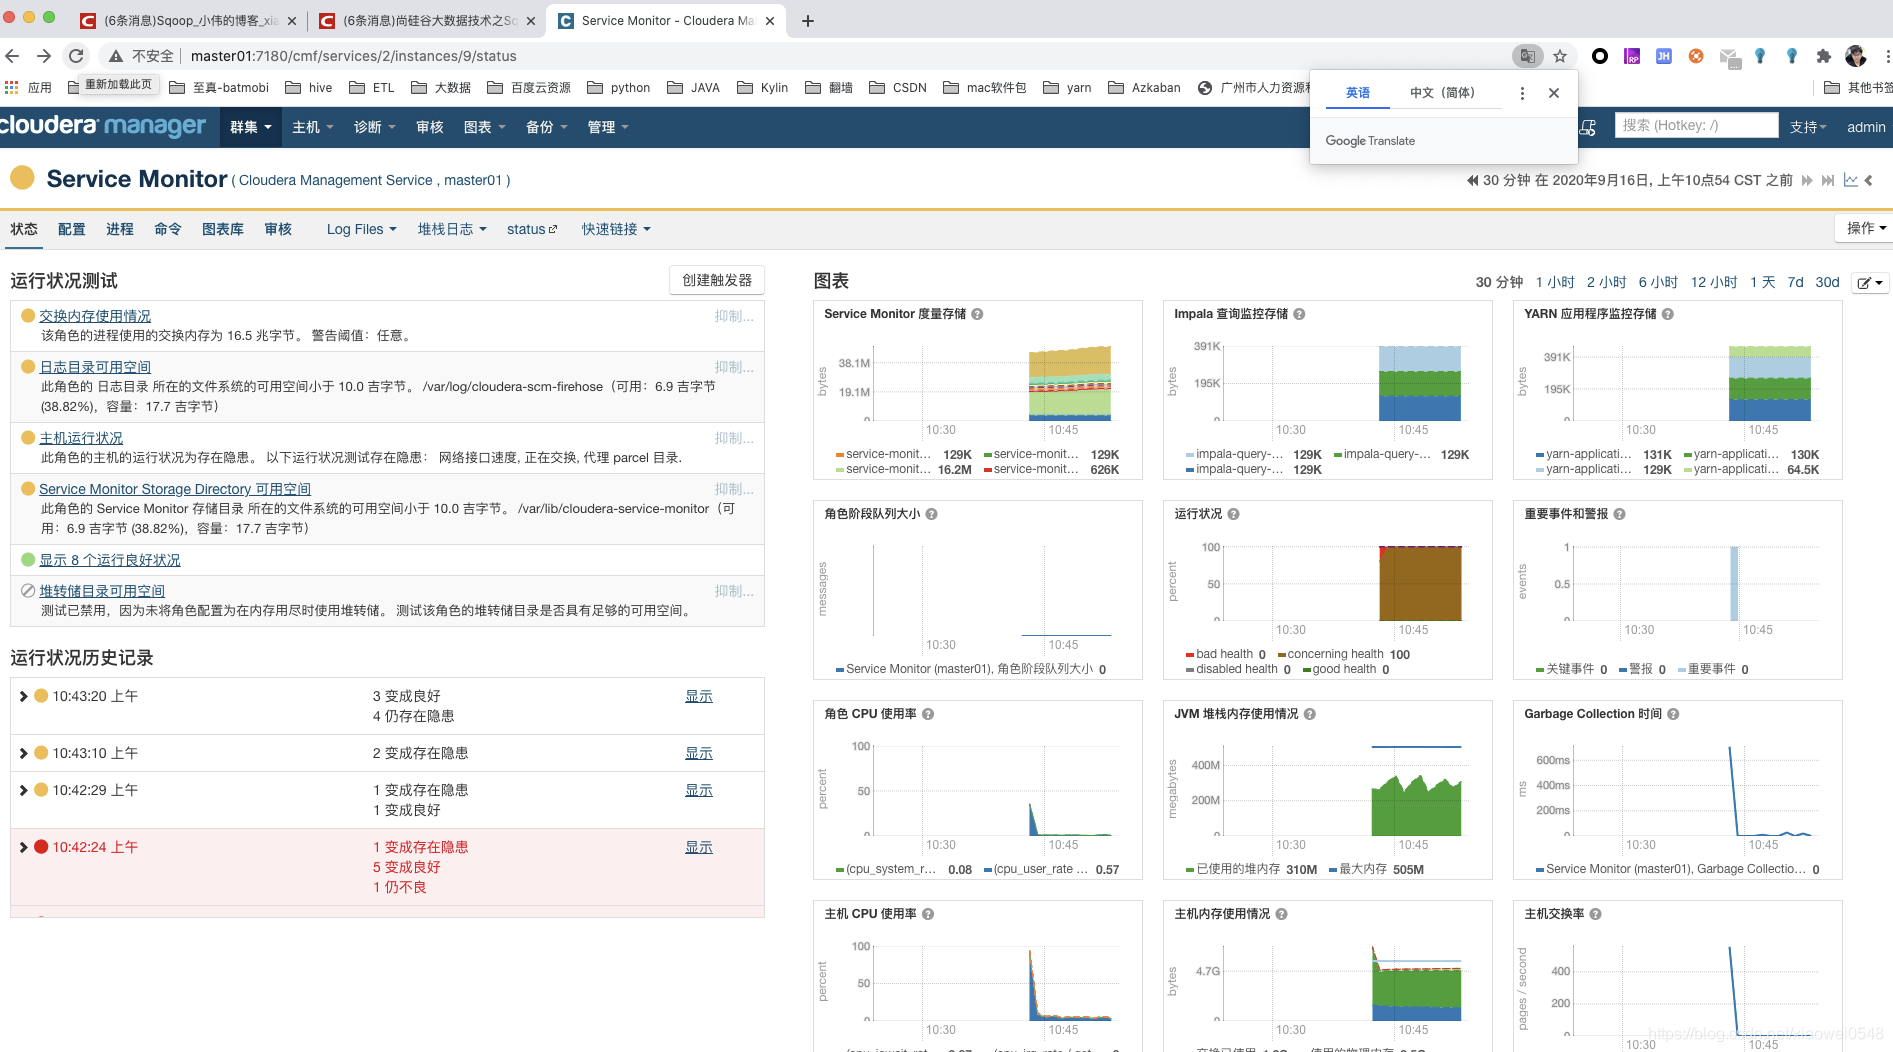Open the 日志目录可用空间 link
1893x1052 pixels.
95,367
